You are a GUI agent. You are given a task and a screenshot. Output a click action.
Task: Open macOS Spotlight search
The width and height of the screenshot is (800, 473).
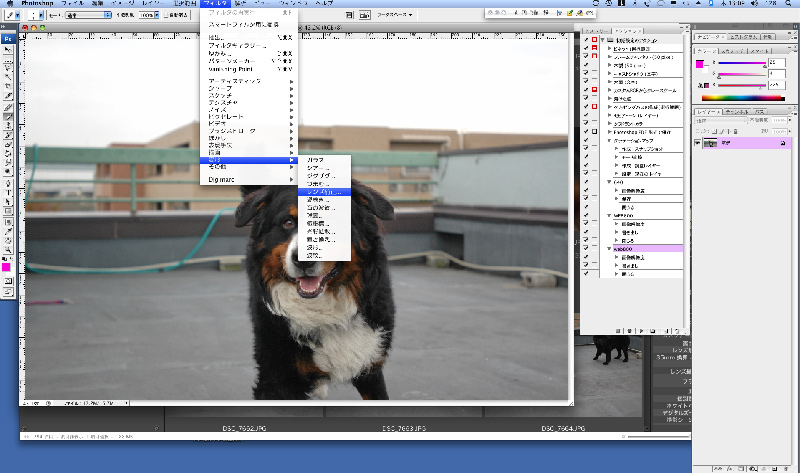coord(789,3)
